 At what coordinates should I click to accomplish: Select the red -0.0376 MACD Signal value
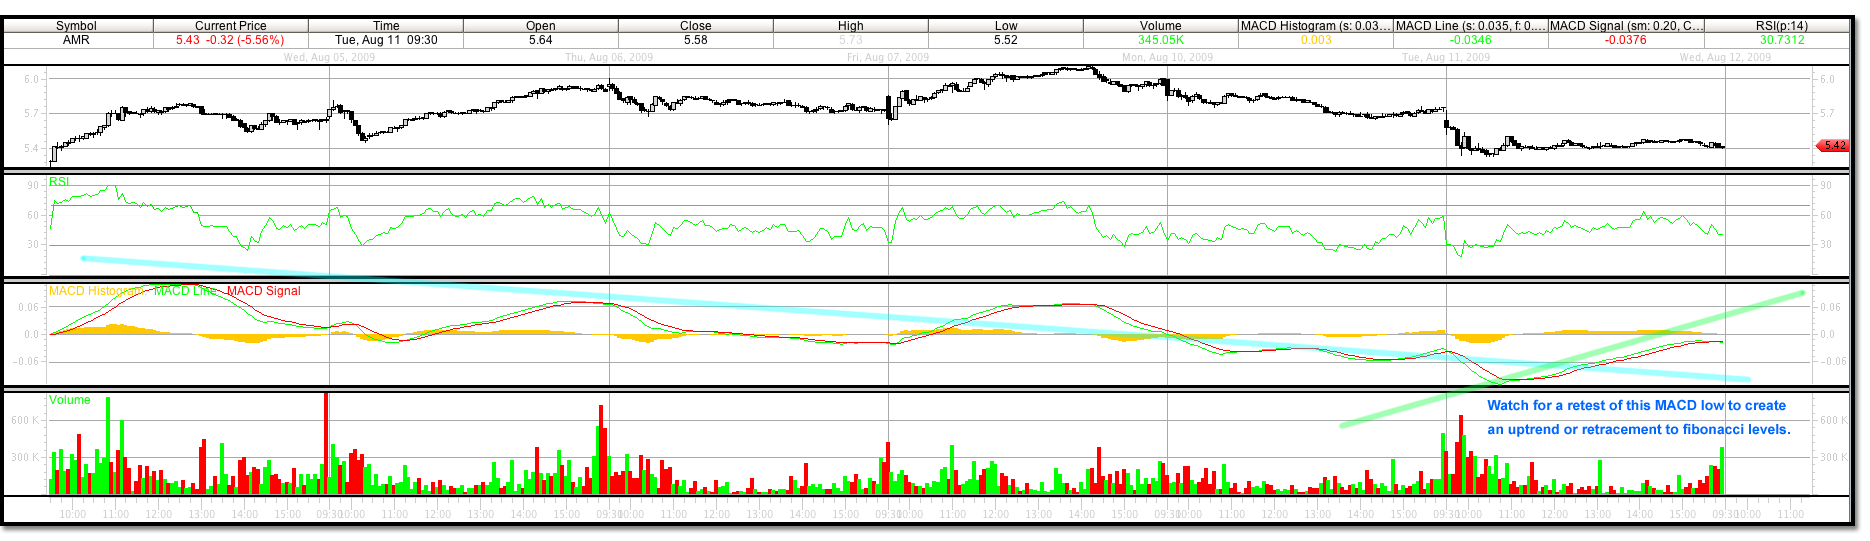click(1625, 40)
